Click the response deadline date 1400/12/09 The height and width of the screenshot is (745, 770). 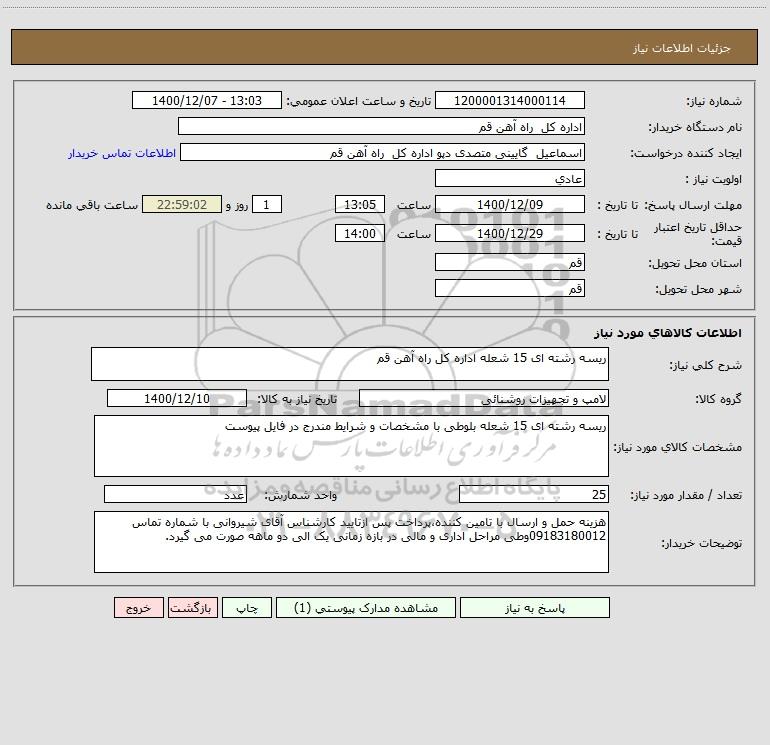click(x=510, y=204)
